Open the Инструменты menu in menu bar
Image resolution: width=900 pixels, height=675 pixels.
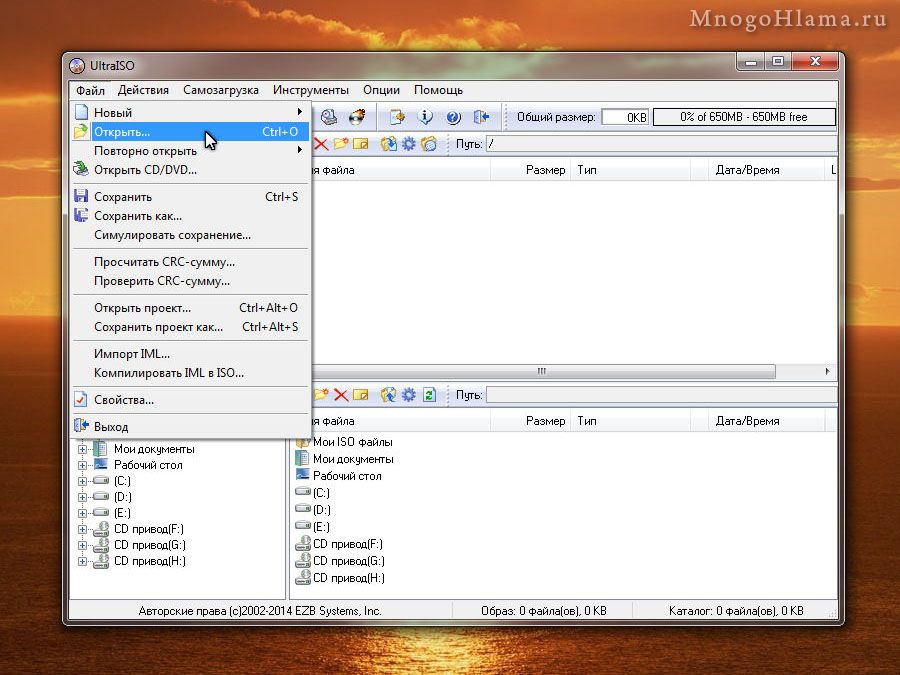pyautogui.click(x=310, y=90)
